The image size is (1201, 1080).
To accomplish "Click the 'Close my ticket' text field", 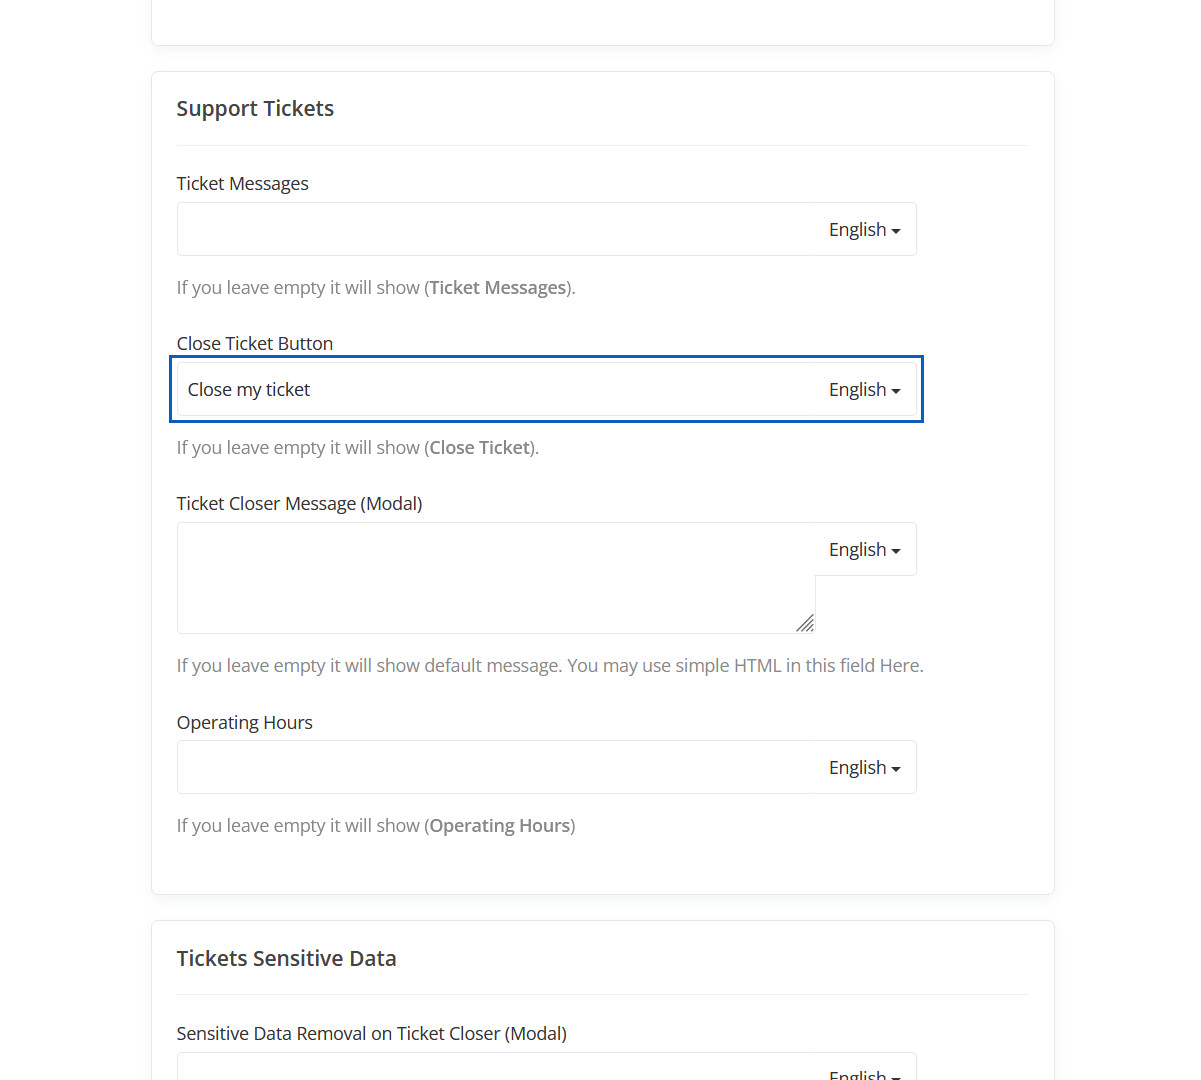I will point(495,390).
